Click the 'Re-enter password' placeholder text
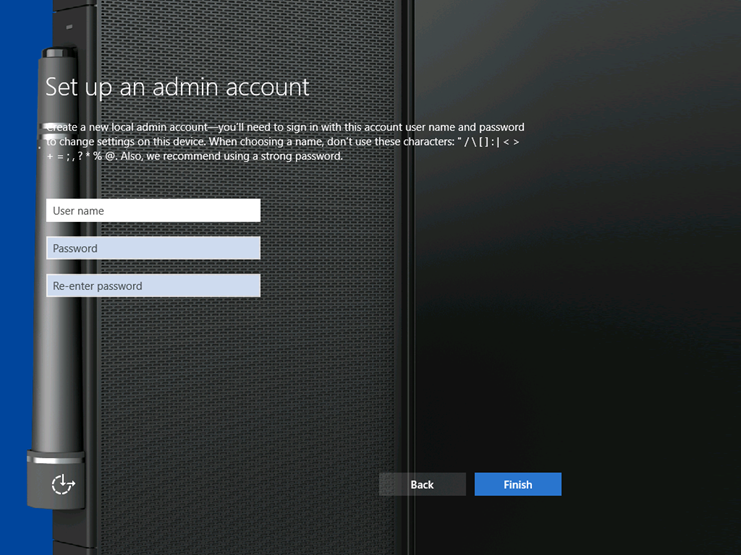 [97, 287]
